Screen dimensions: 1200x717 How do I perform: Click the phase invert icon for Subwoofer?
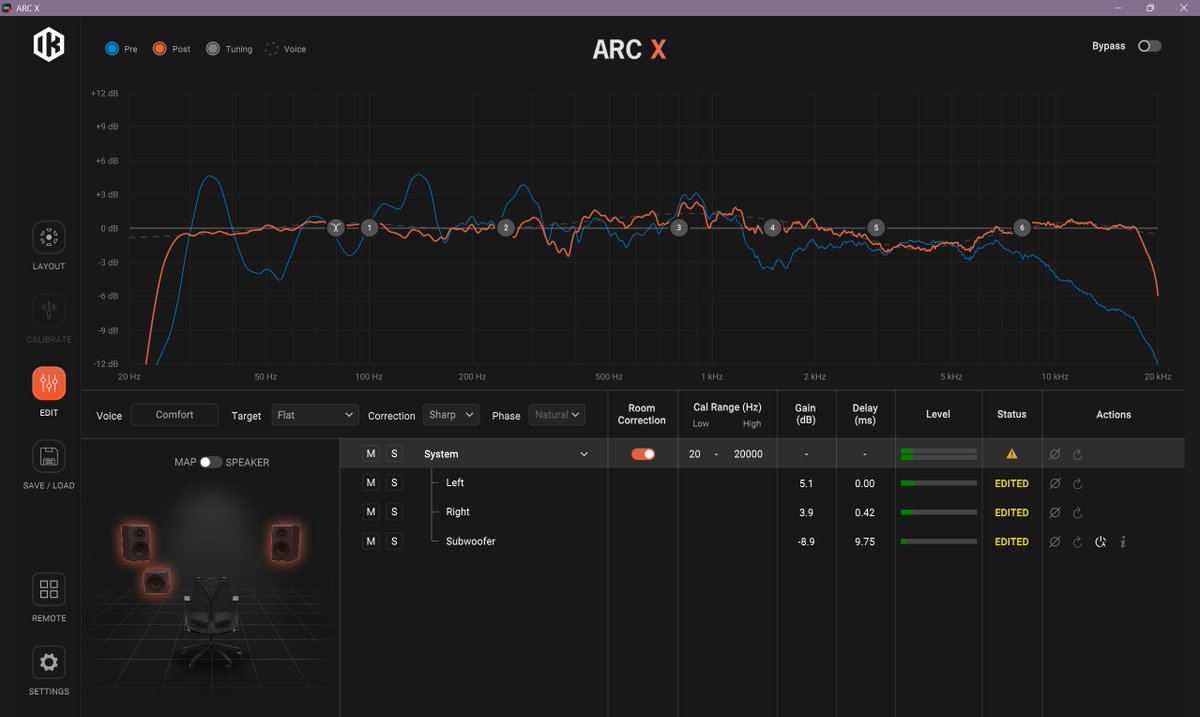click(1054, 542)
